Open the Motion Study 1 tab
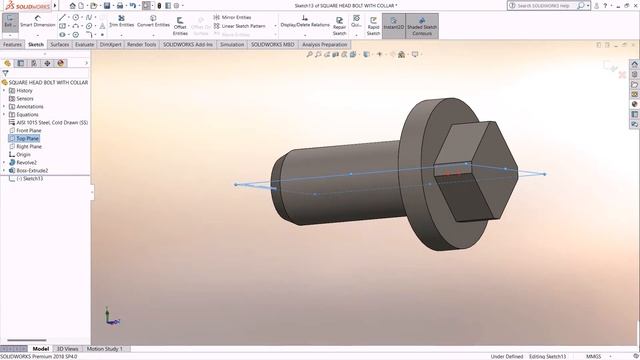Viewport: 640px width, 360px height. click(104, 349)
